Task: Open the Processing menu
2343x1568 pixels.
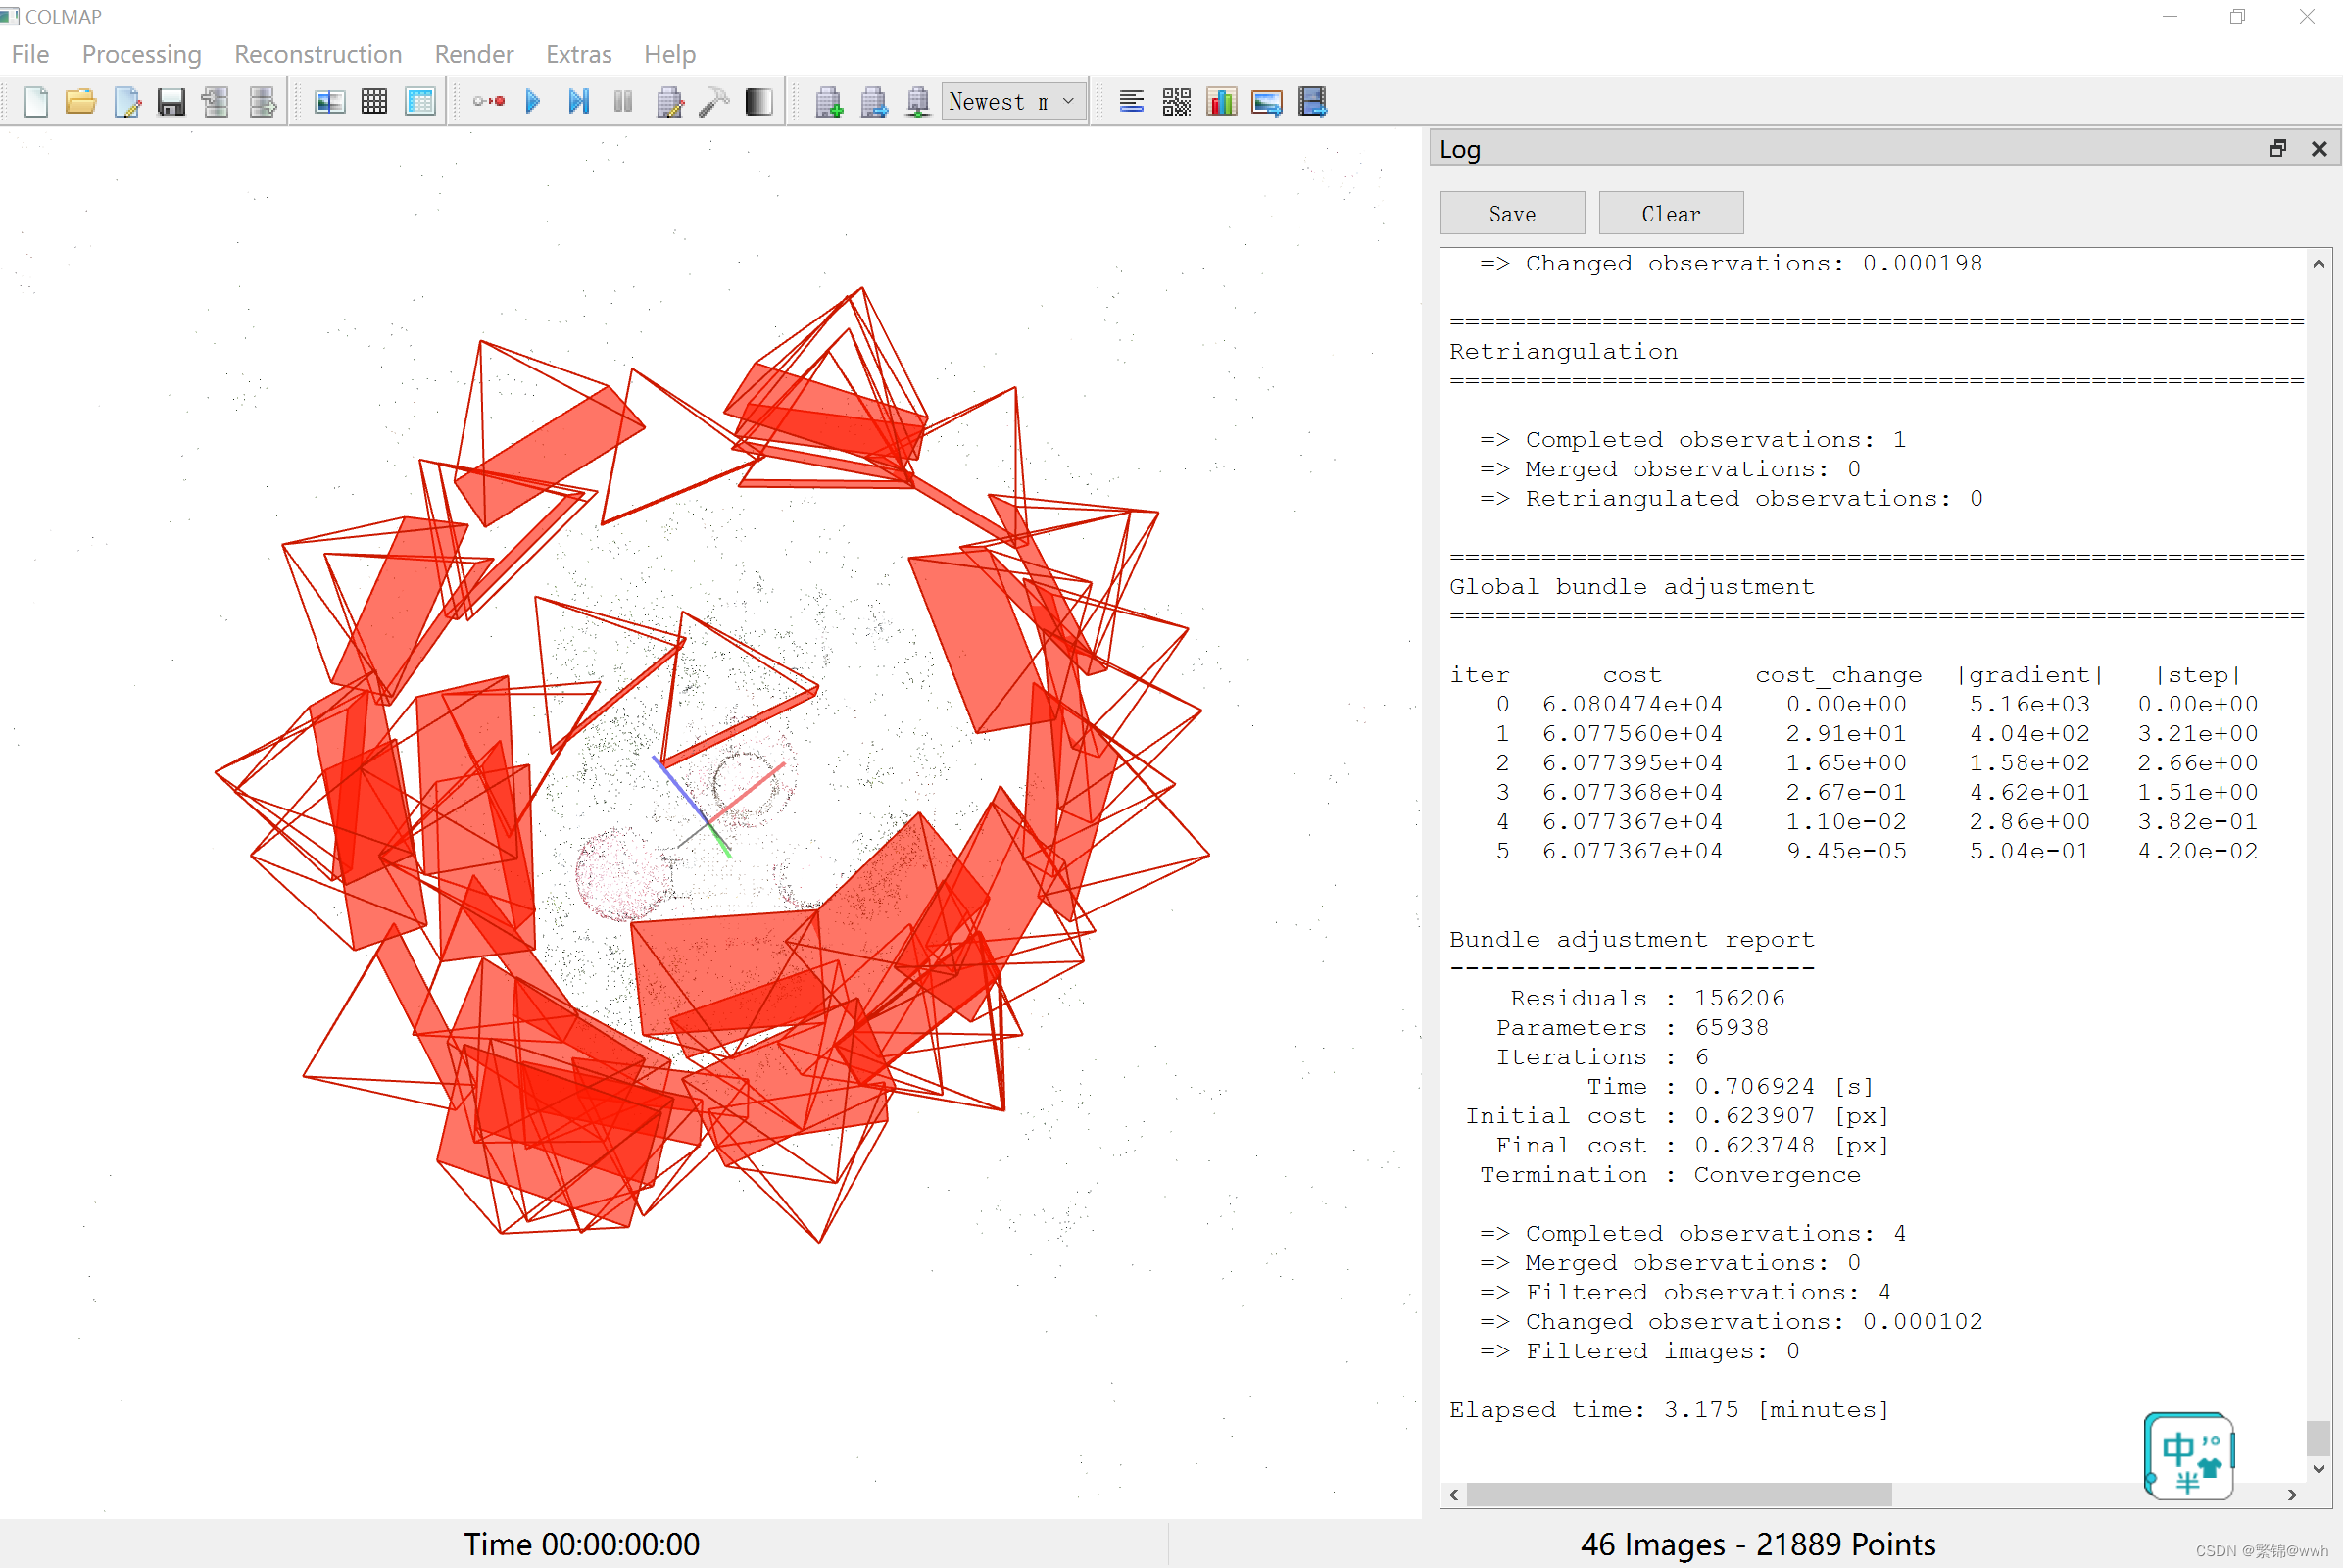Action: point(141,54)
